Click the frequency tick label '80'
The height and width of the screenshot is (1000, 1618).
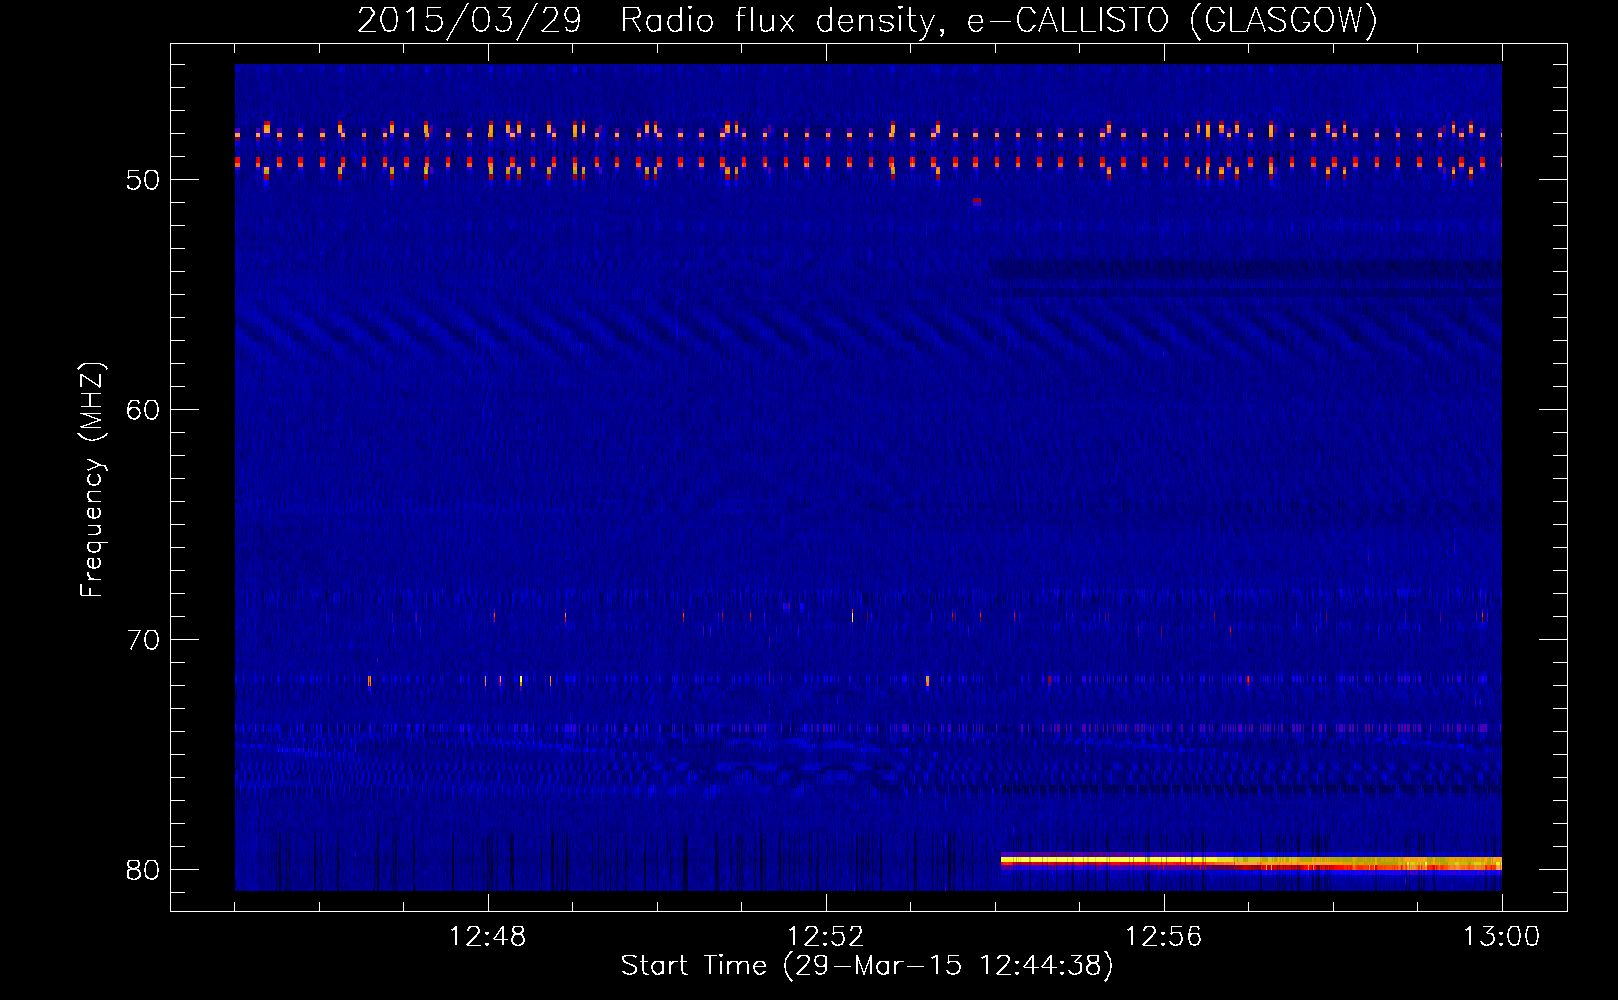(x=143, y=870)
